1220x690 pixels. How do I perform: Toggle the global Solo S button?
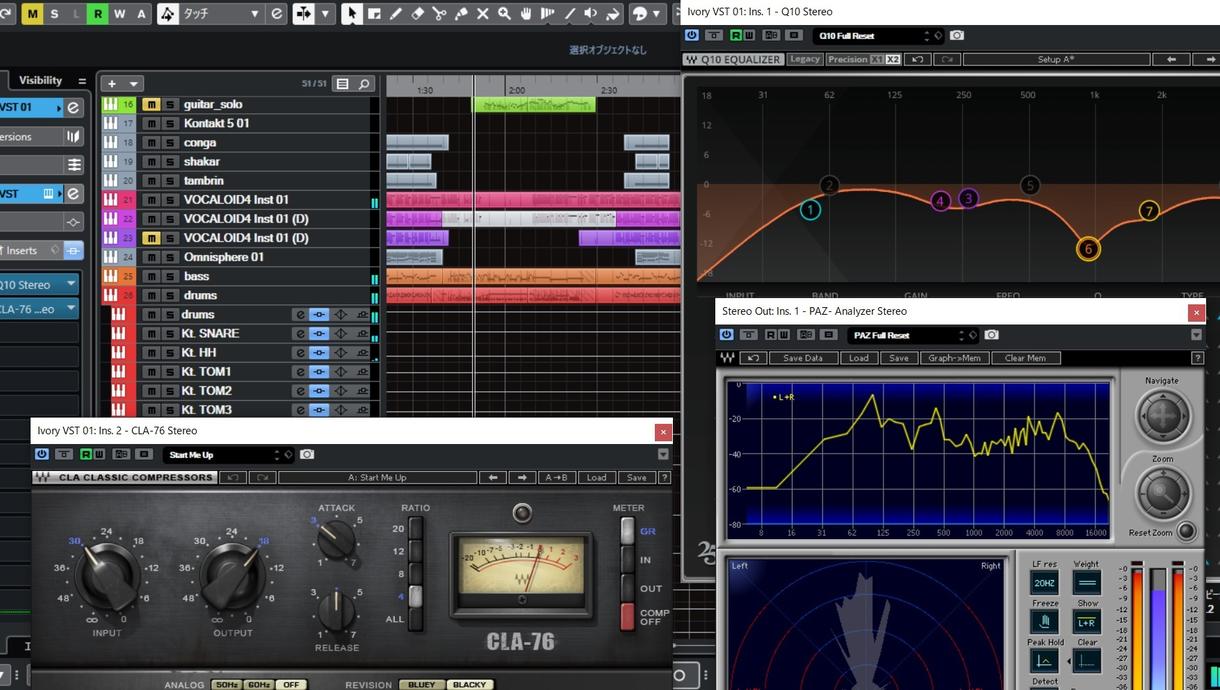point(54,14)
